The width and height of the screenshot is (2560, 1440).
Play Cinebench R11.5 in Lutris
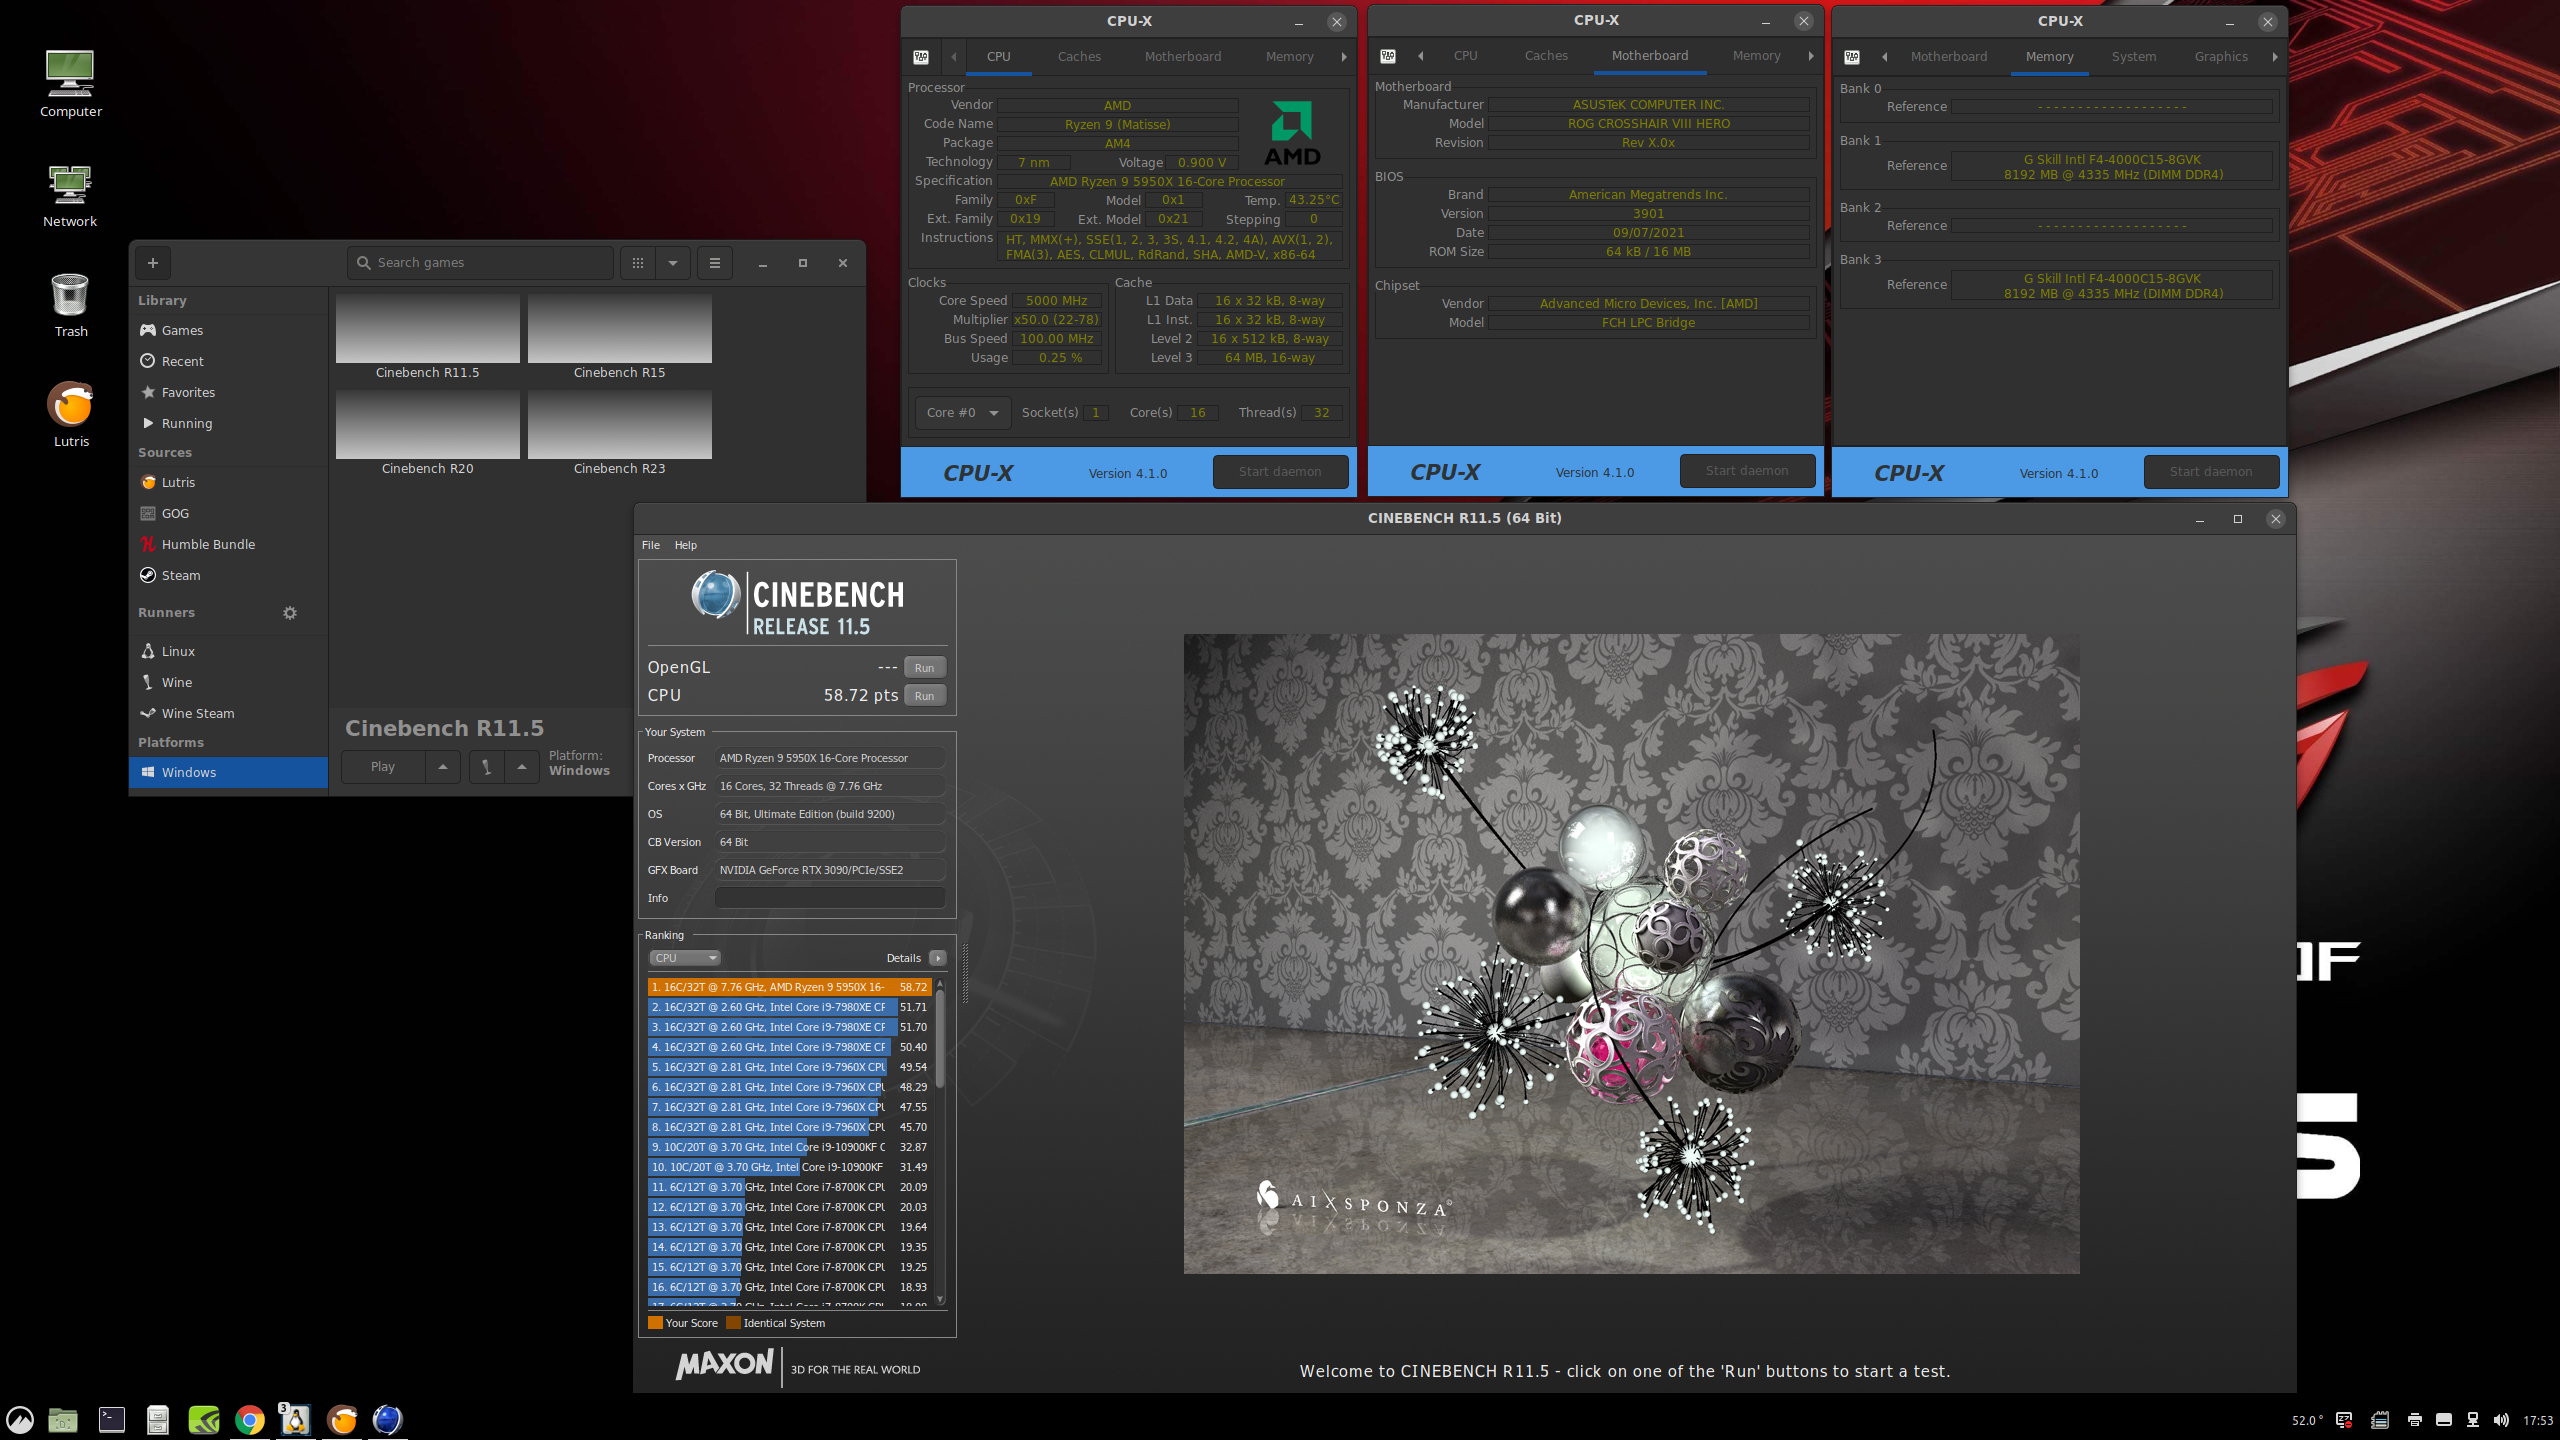pyautogui.click(x=383, y=767)
